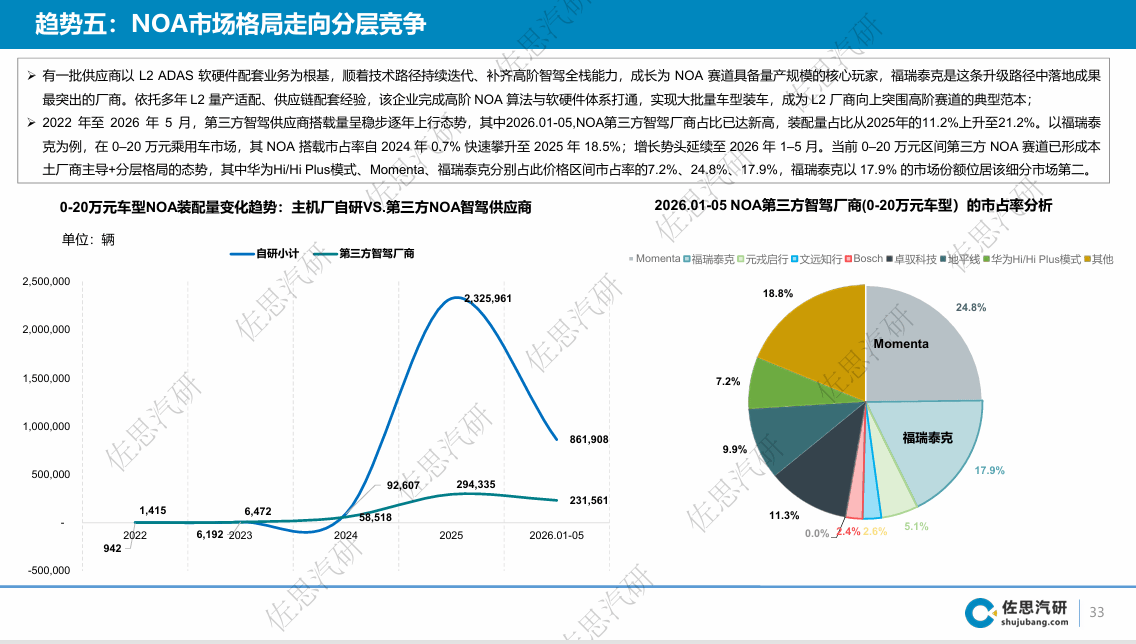
Task: Click the 2,500,000 y-axis label
Action: pyautogui.click(x=46, y=281)
